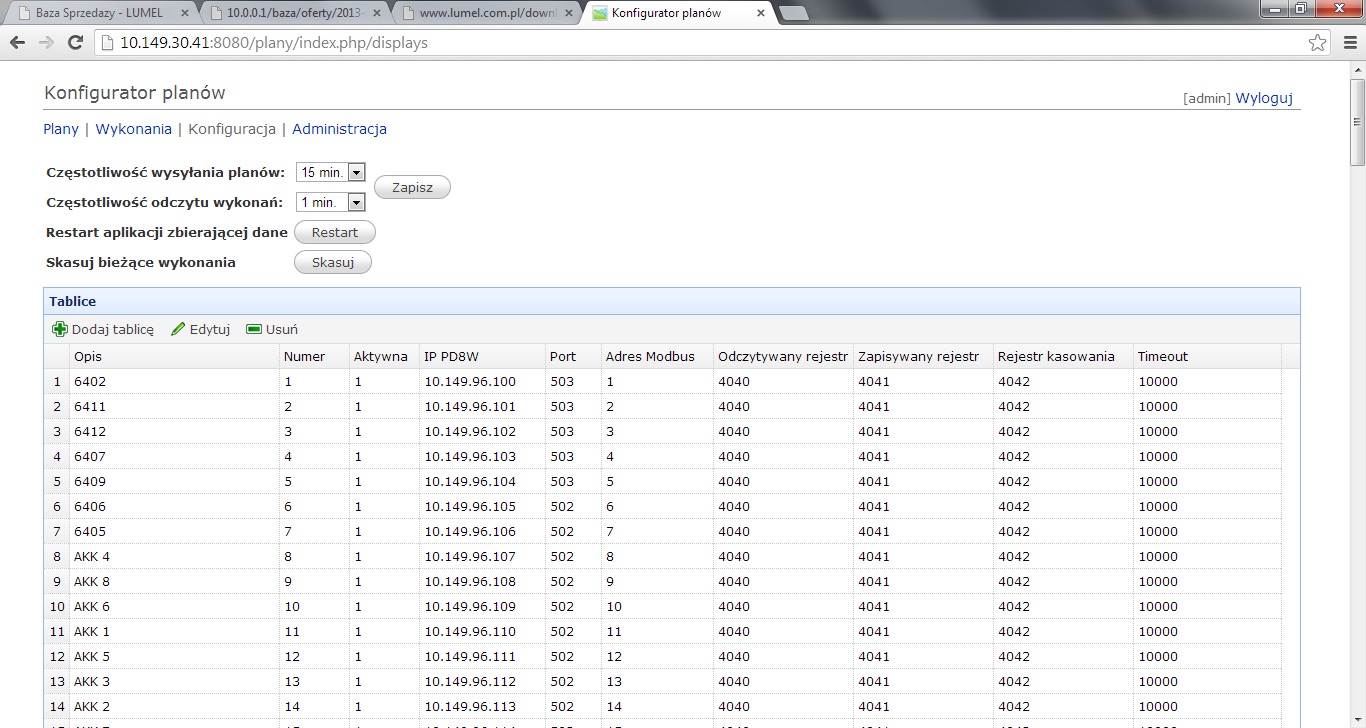Open the "Częstotliwość odczytu wykonań" dropdown
Viewport: 1366px width, 728px height.
355,202
